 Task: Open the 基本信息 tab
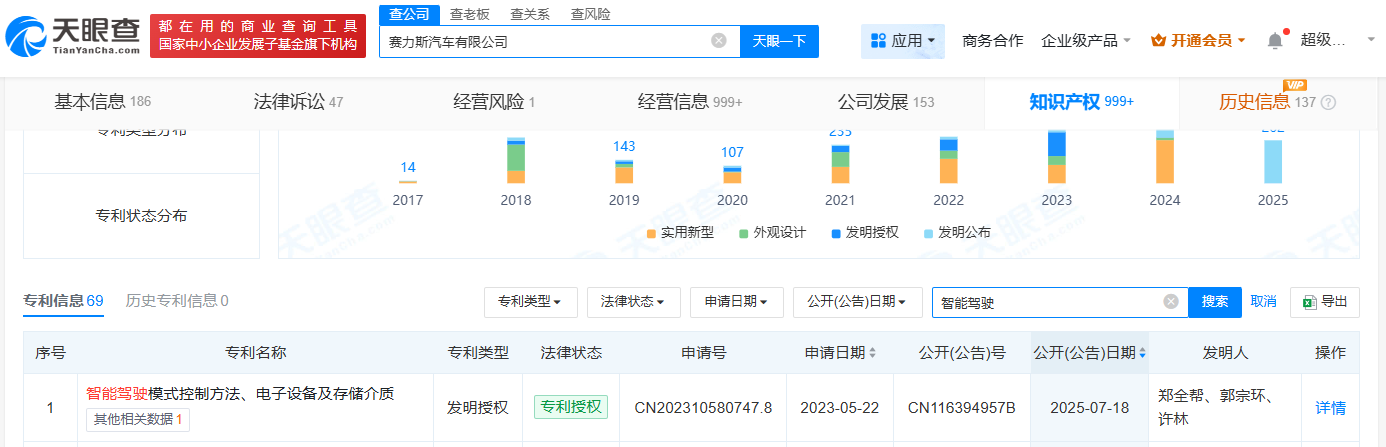102,102
